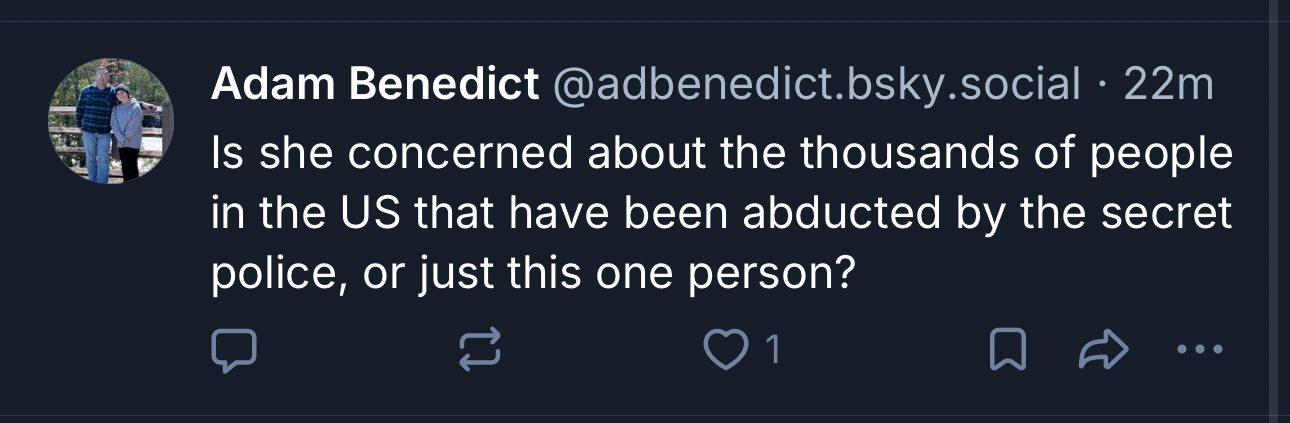This screenshot has width=1290, height=423.
Task: Click the like count number 1
Action: [772, 350]
